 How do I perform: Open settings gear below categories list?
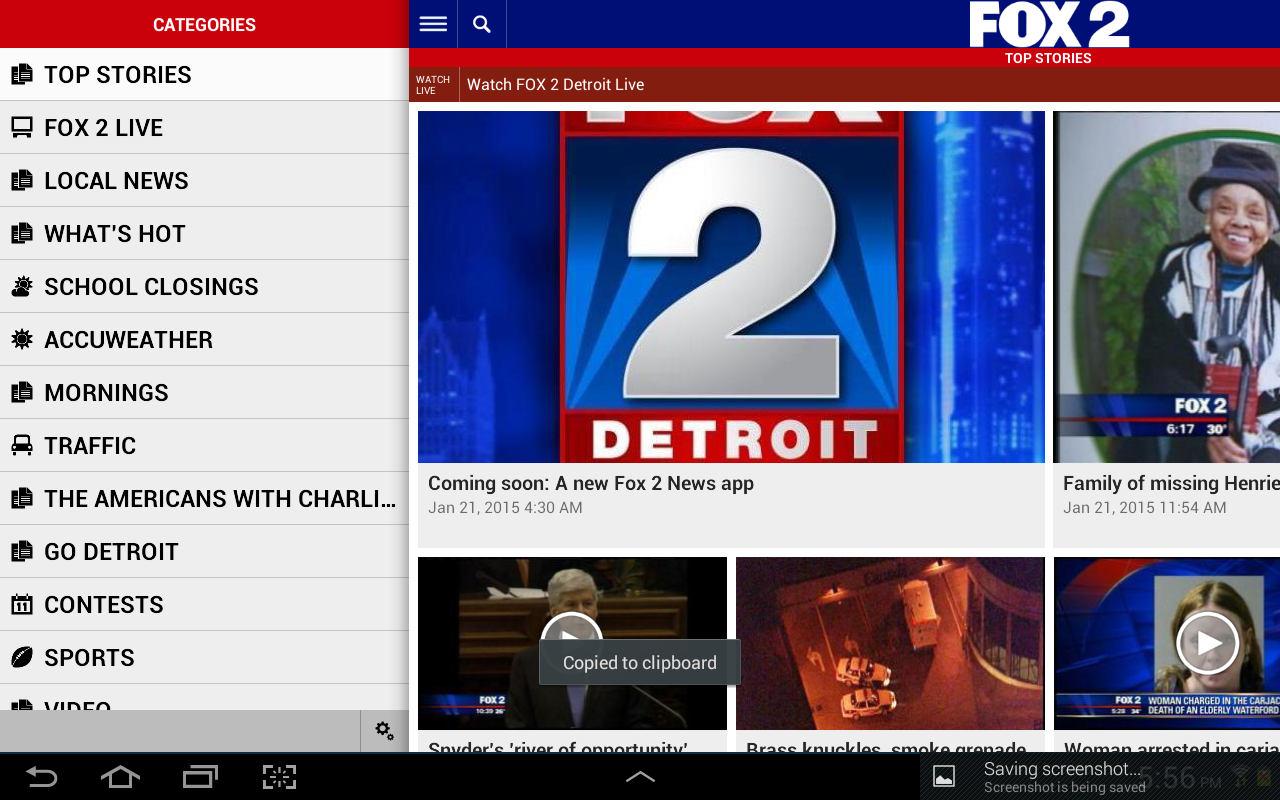click(x=384, y=731)
